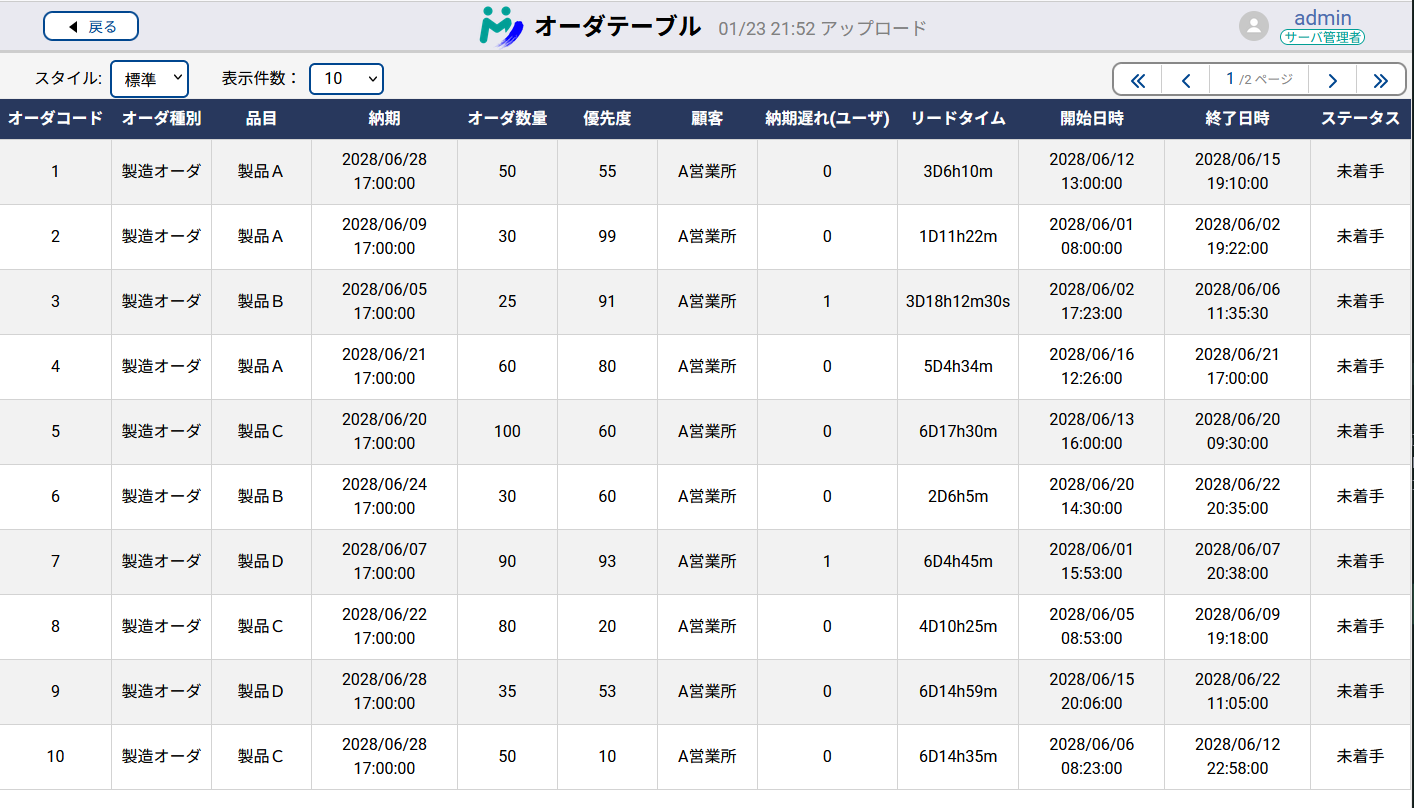Screen dimensions: 1414x808
Task: Jump to last page with double-chevron icon
Action: coord(1381,78)
